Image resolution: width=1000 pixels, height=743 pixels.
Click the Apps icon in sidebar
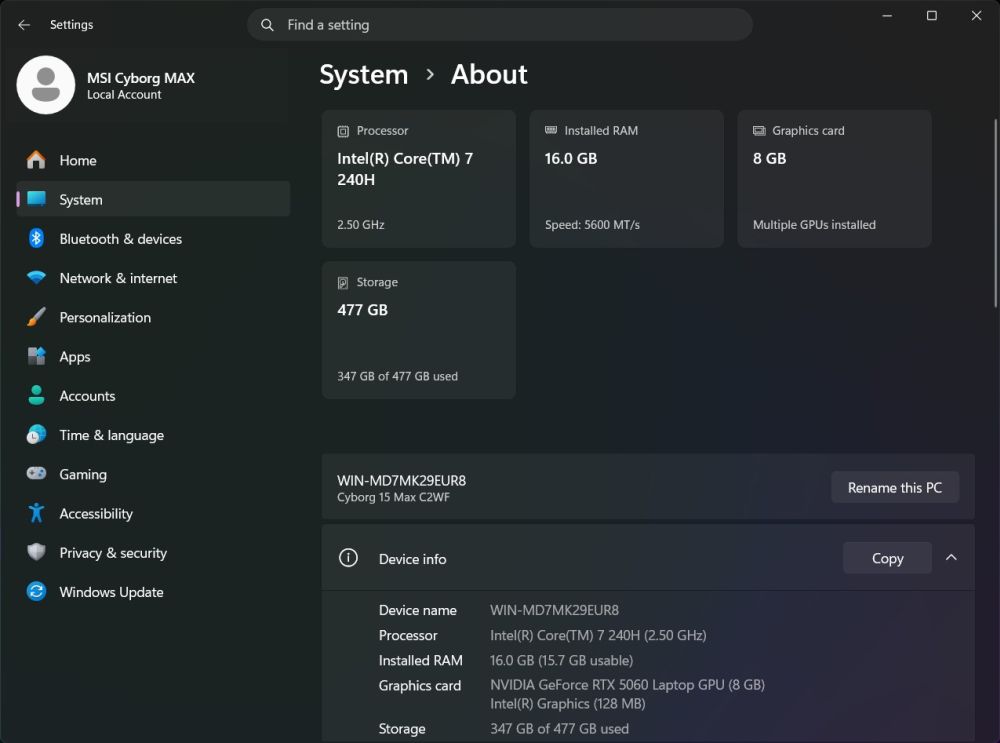(x=36, y=357)
